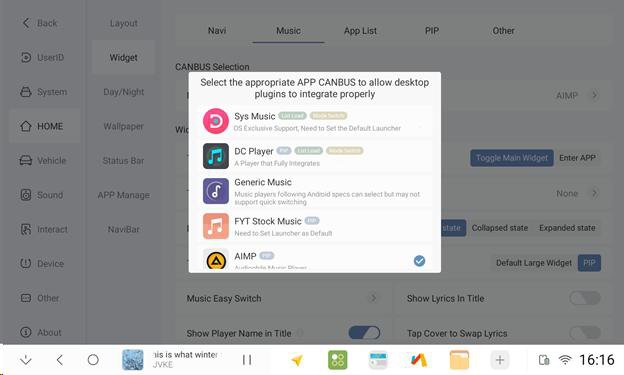Open the Layout submenu
624x375 pixels.
pos(123,23)
